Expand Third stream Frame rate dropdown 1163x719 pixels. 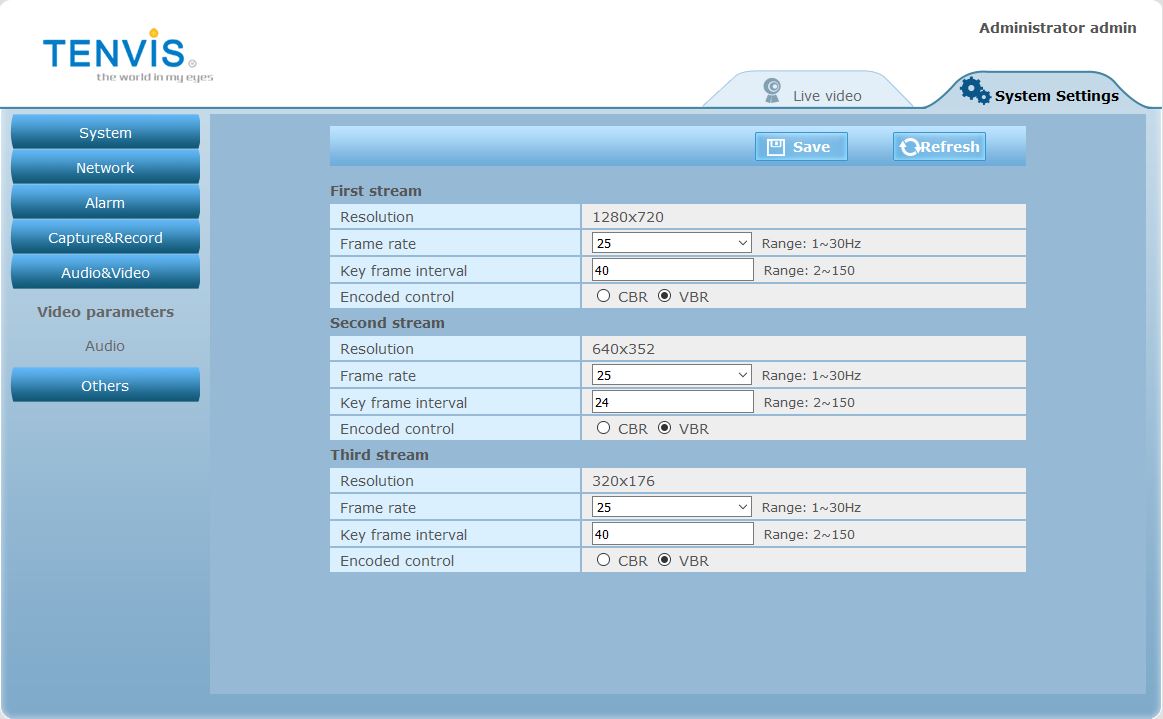[671, 507]
